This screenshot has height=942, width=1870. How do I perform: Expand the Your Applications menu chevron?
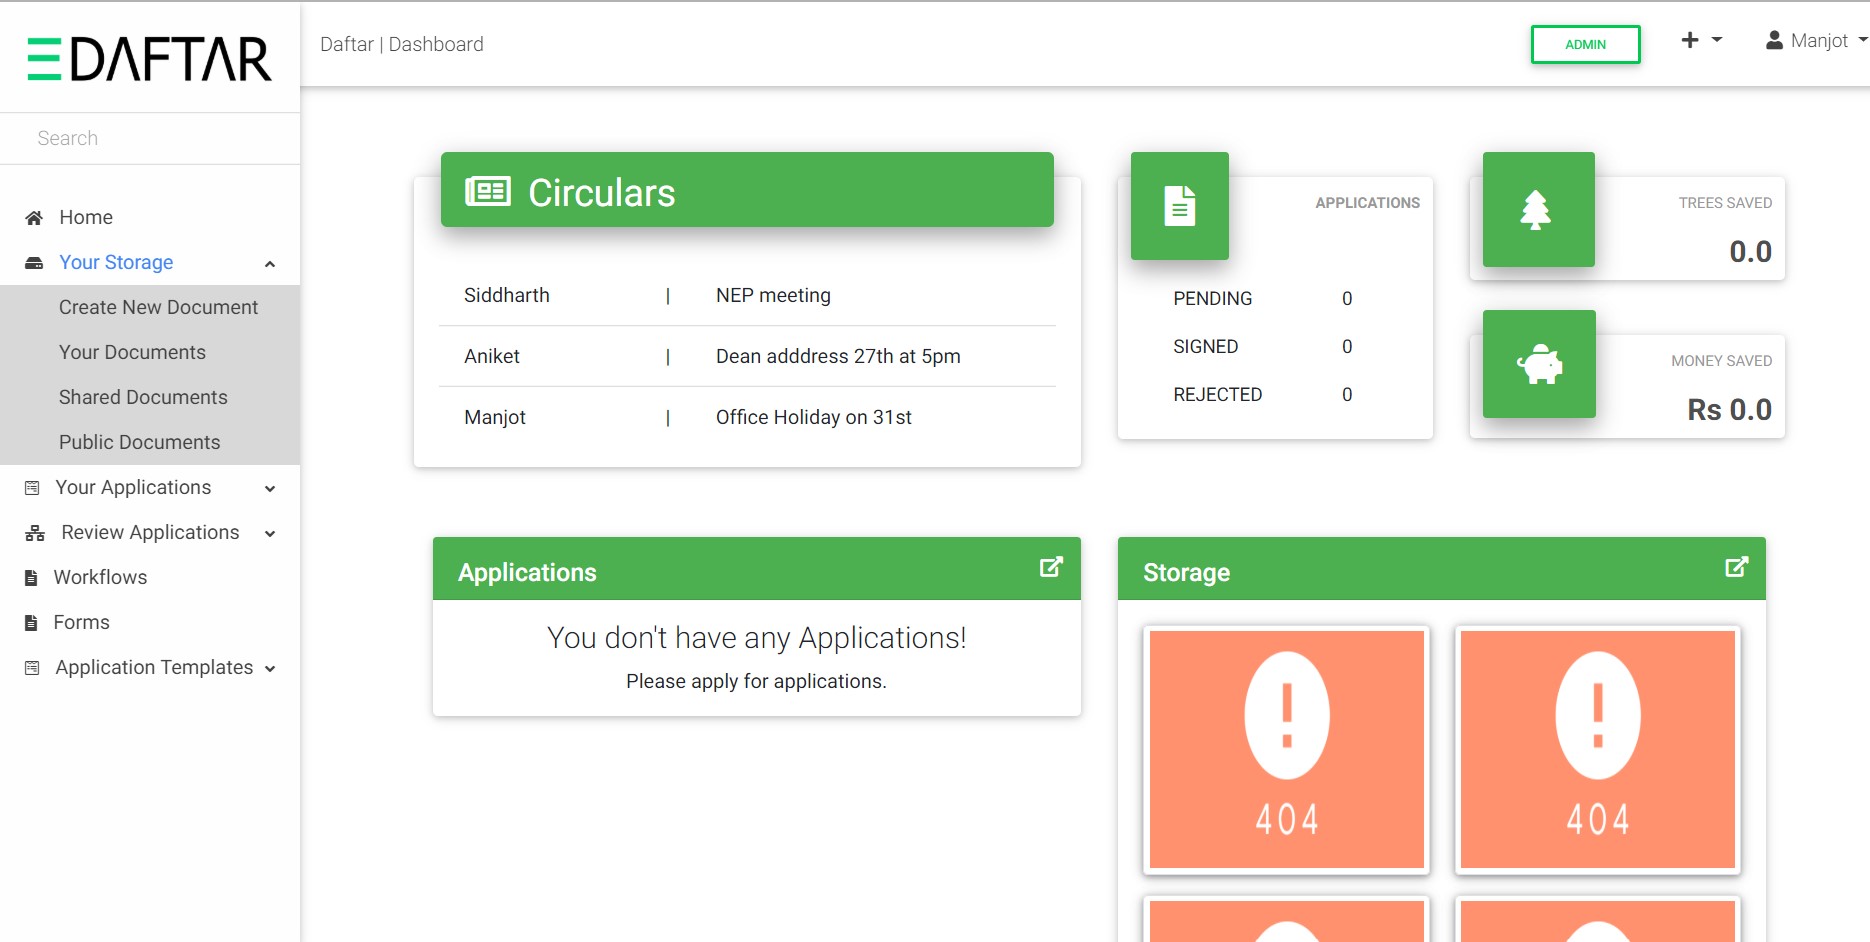[x=270, y=489]
